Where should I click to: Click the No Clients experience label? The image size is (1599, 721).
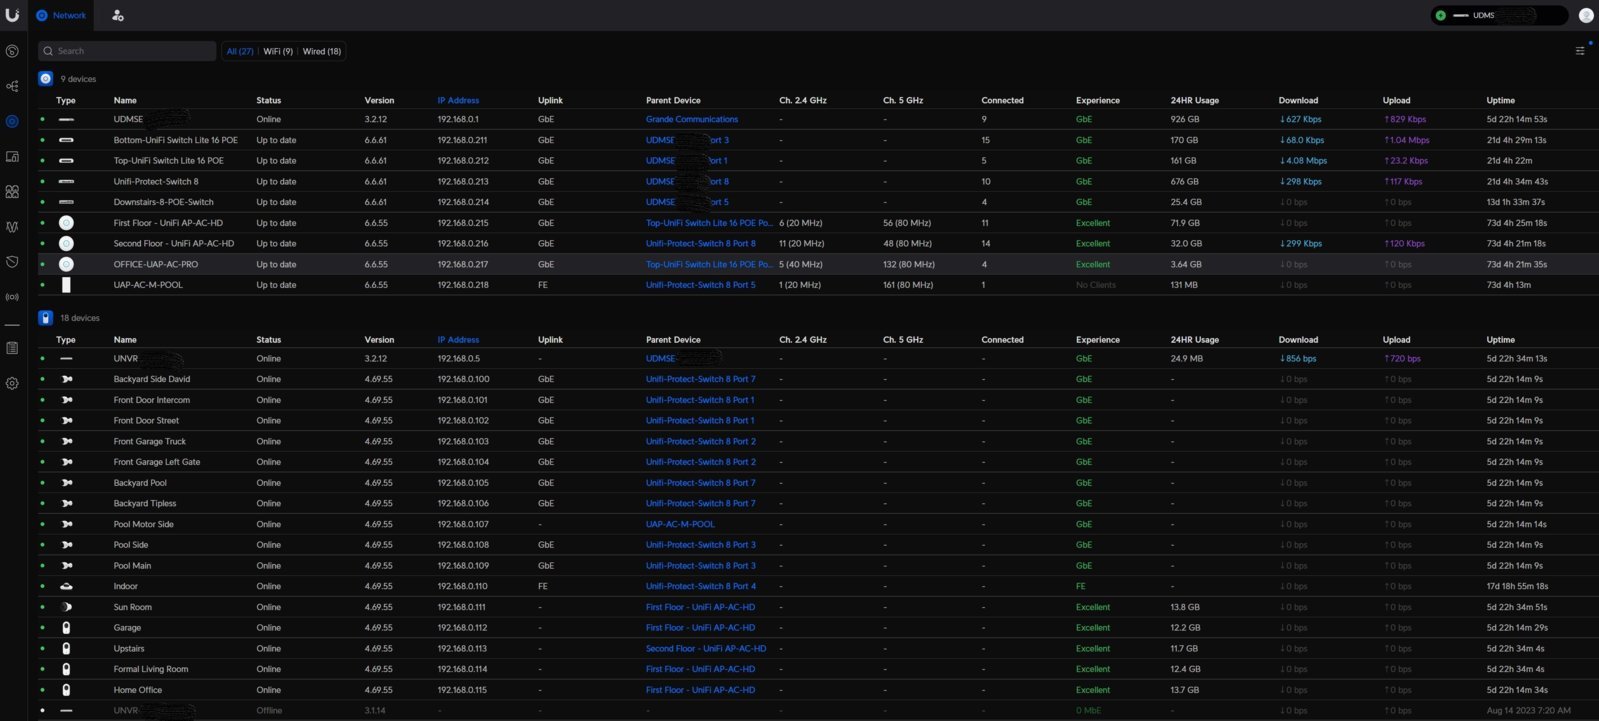click(x=1095, y=285)
